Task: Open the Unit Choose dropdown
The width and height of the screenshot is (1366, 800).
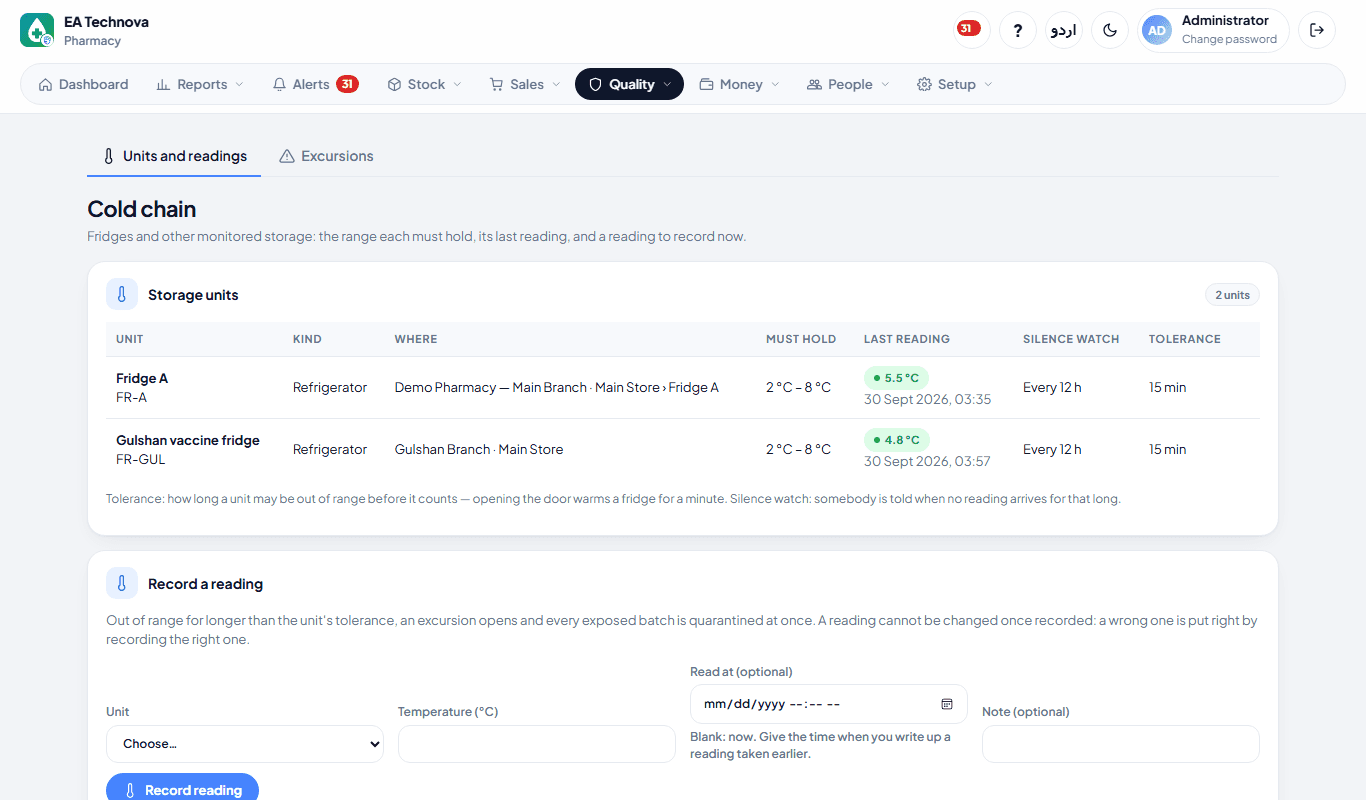Action: [x=245, y=744]
